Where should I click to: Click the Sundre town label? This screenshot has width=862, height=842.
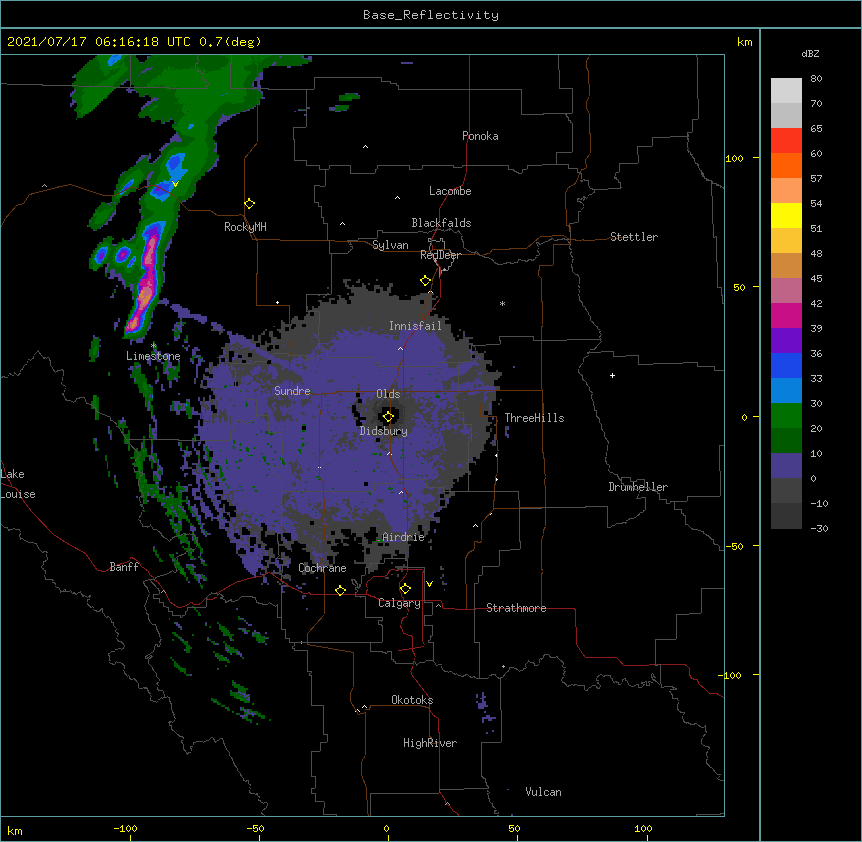pyautogui.click(x=292, y=391)
